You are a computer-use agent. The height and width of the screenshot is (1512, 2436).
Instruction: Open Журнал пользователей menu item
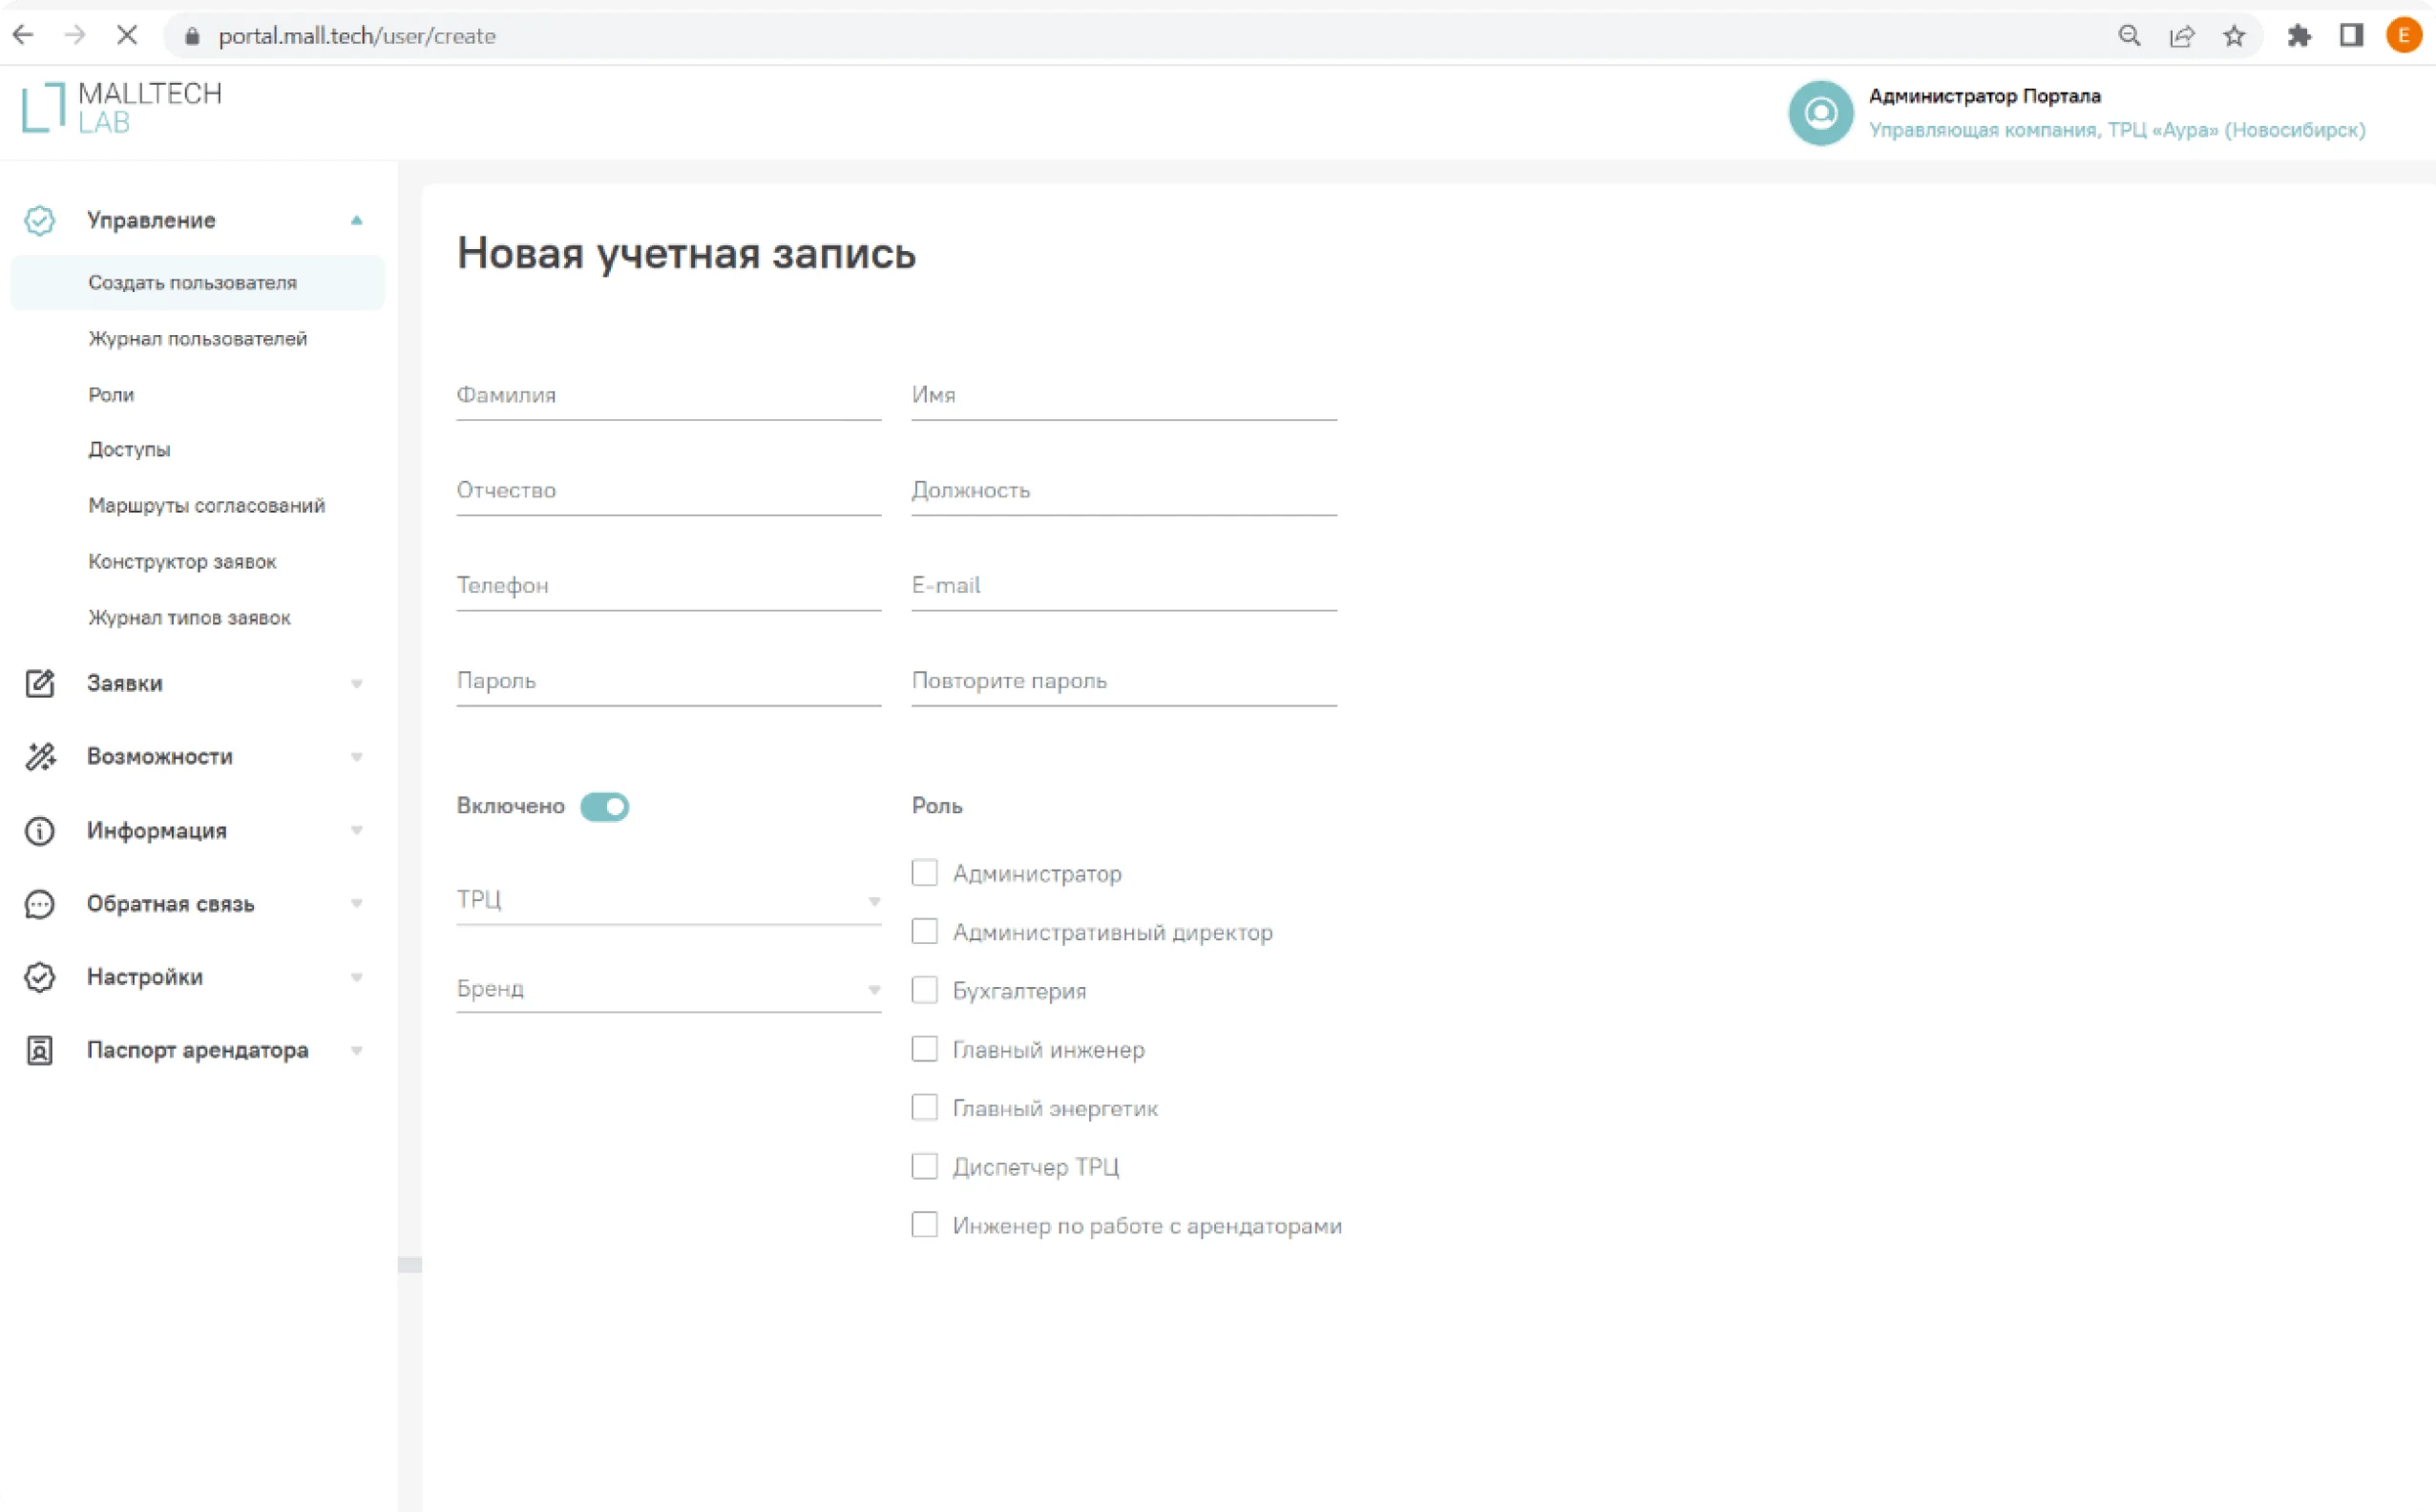coord(197,339)
